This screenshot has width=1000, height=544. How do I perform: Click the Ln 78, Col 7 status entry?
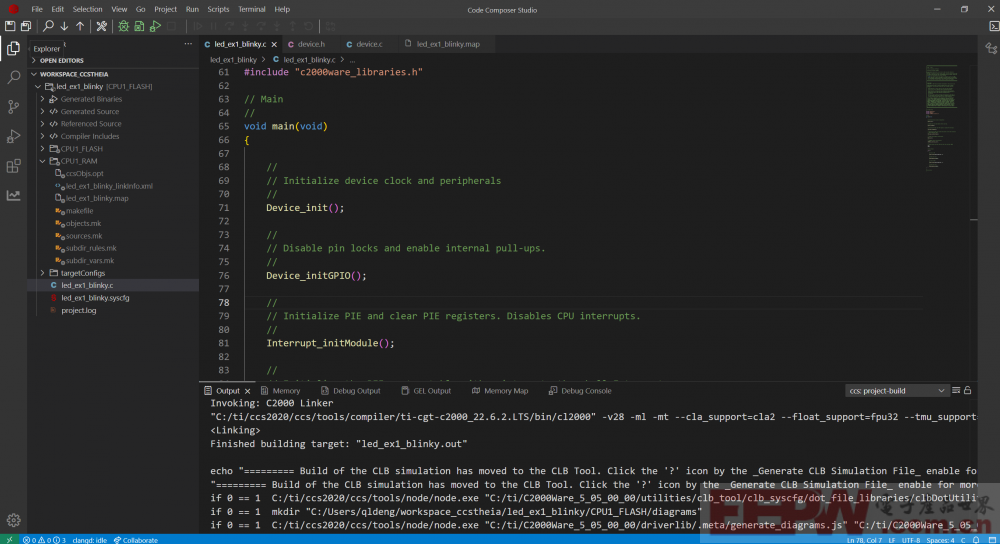click(x=864, y=540)
